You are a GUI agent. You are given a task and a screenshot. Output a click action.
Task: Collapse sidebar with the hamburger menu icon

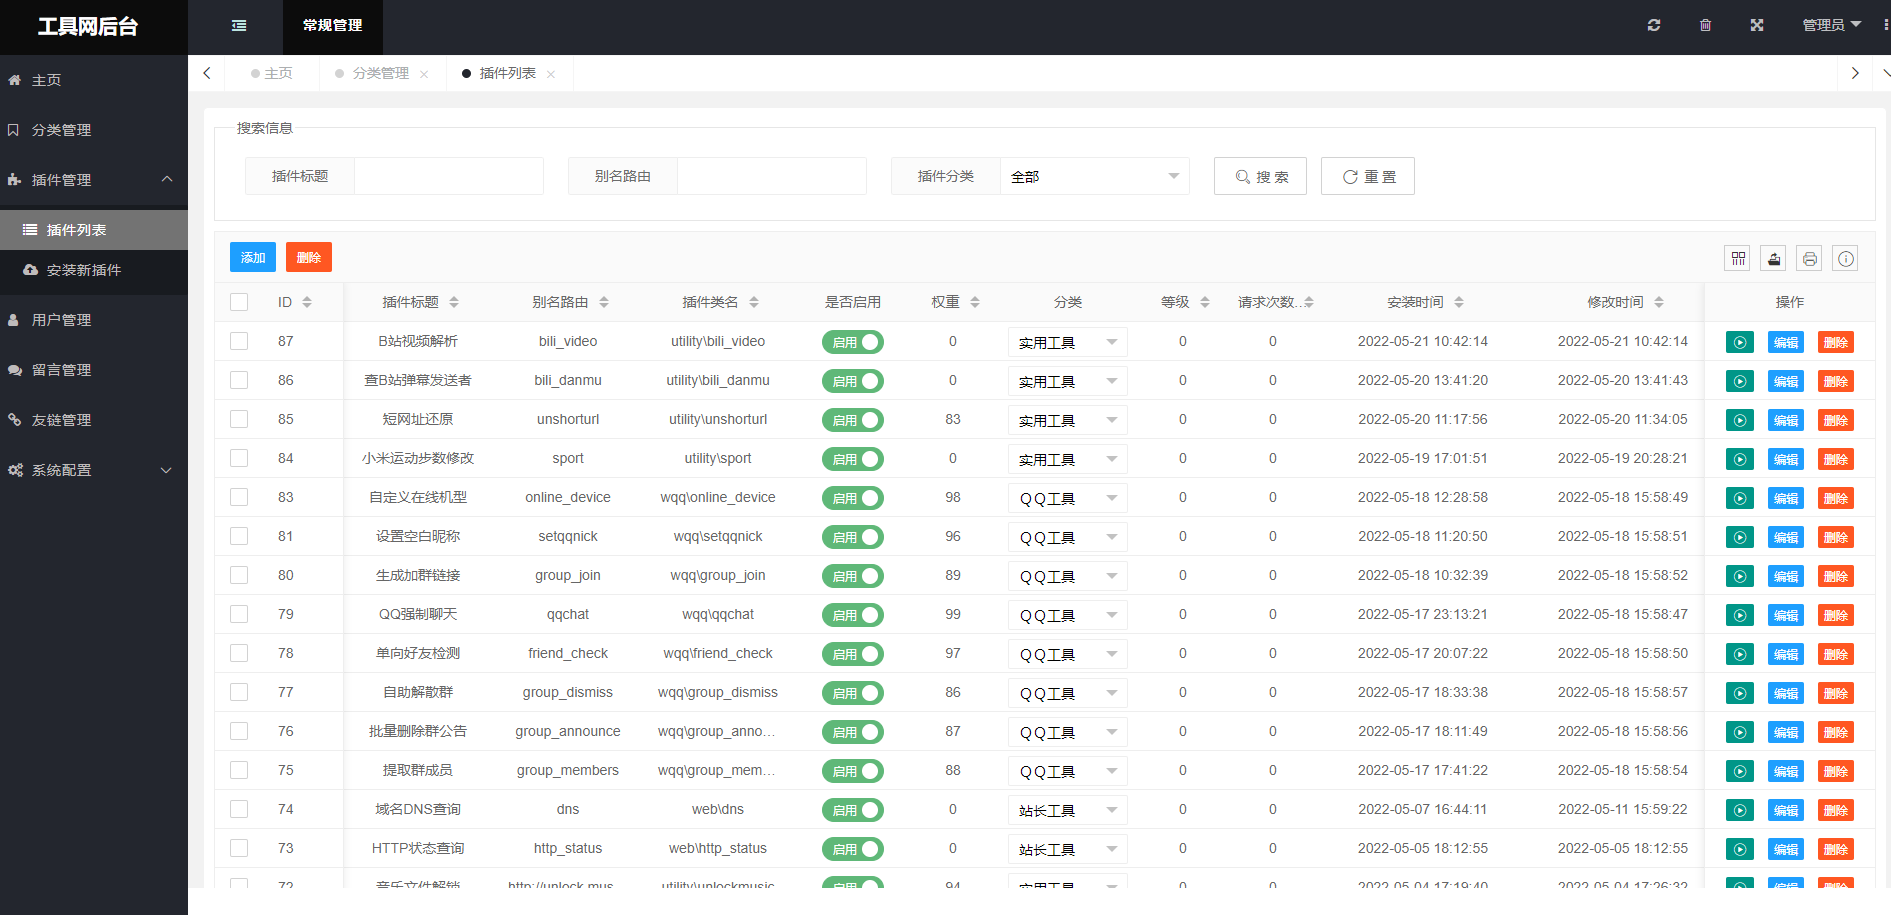click(239, 26)
